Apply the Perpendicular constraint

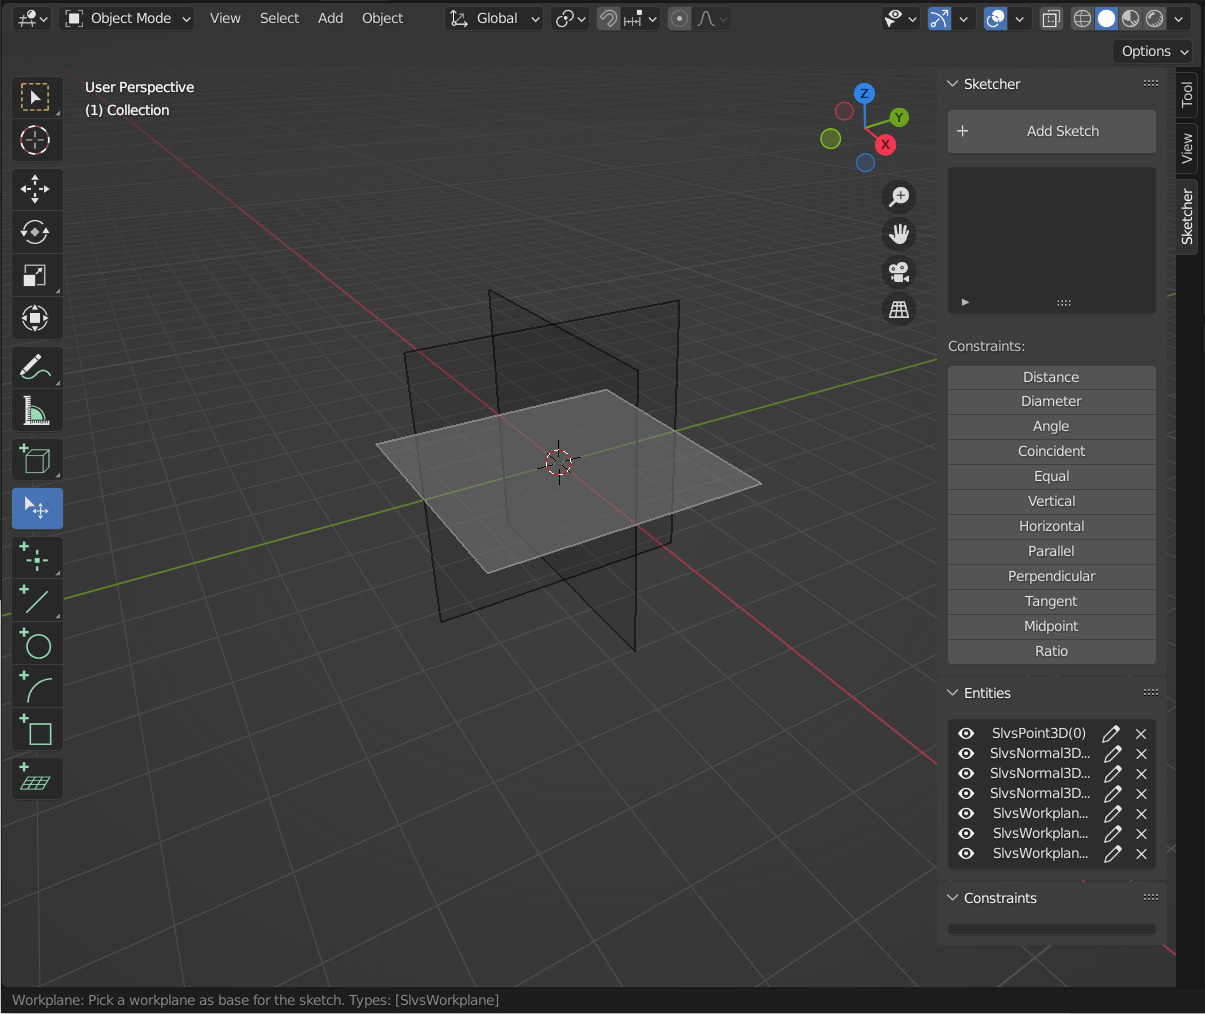pos(1052,576)
